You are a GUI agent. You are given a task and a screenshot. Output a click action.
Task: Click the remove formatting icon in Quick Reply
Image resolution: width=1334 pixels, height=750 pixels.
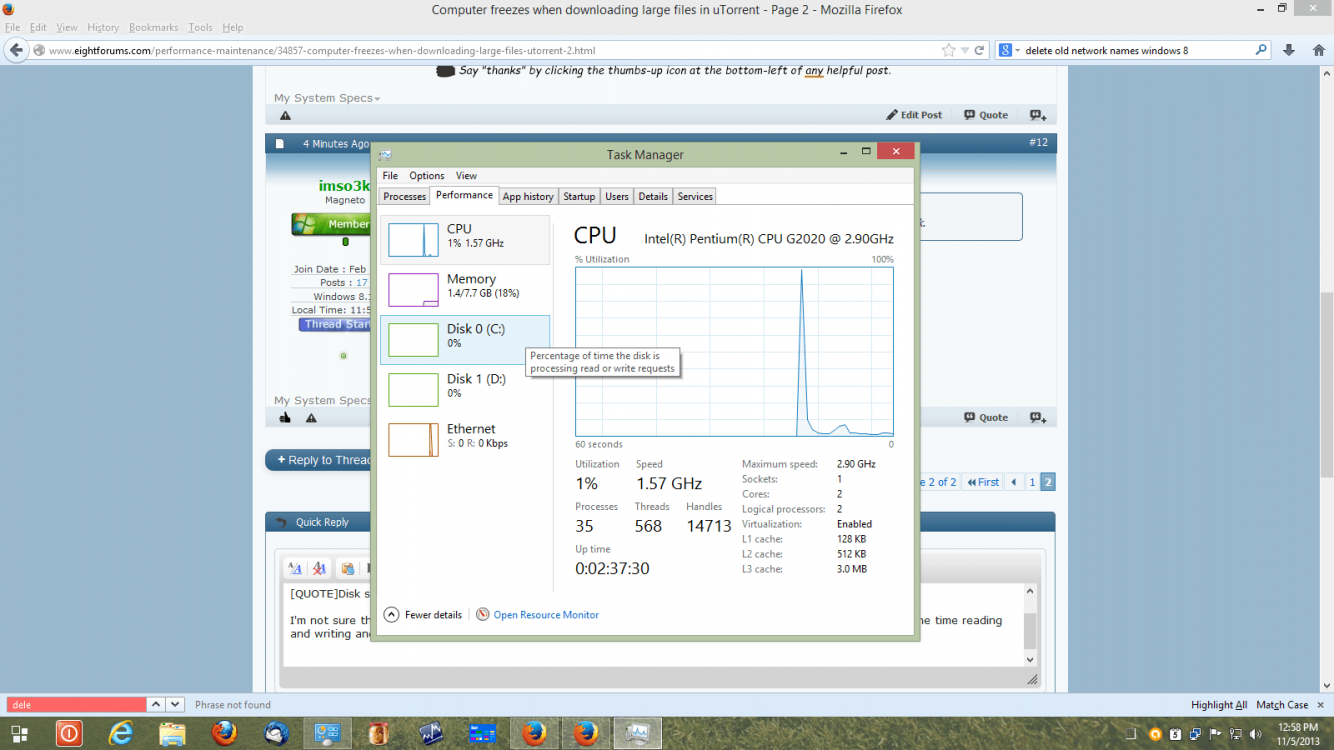pos(319,568)
